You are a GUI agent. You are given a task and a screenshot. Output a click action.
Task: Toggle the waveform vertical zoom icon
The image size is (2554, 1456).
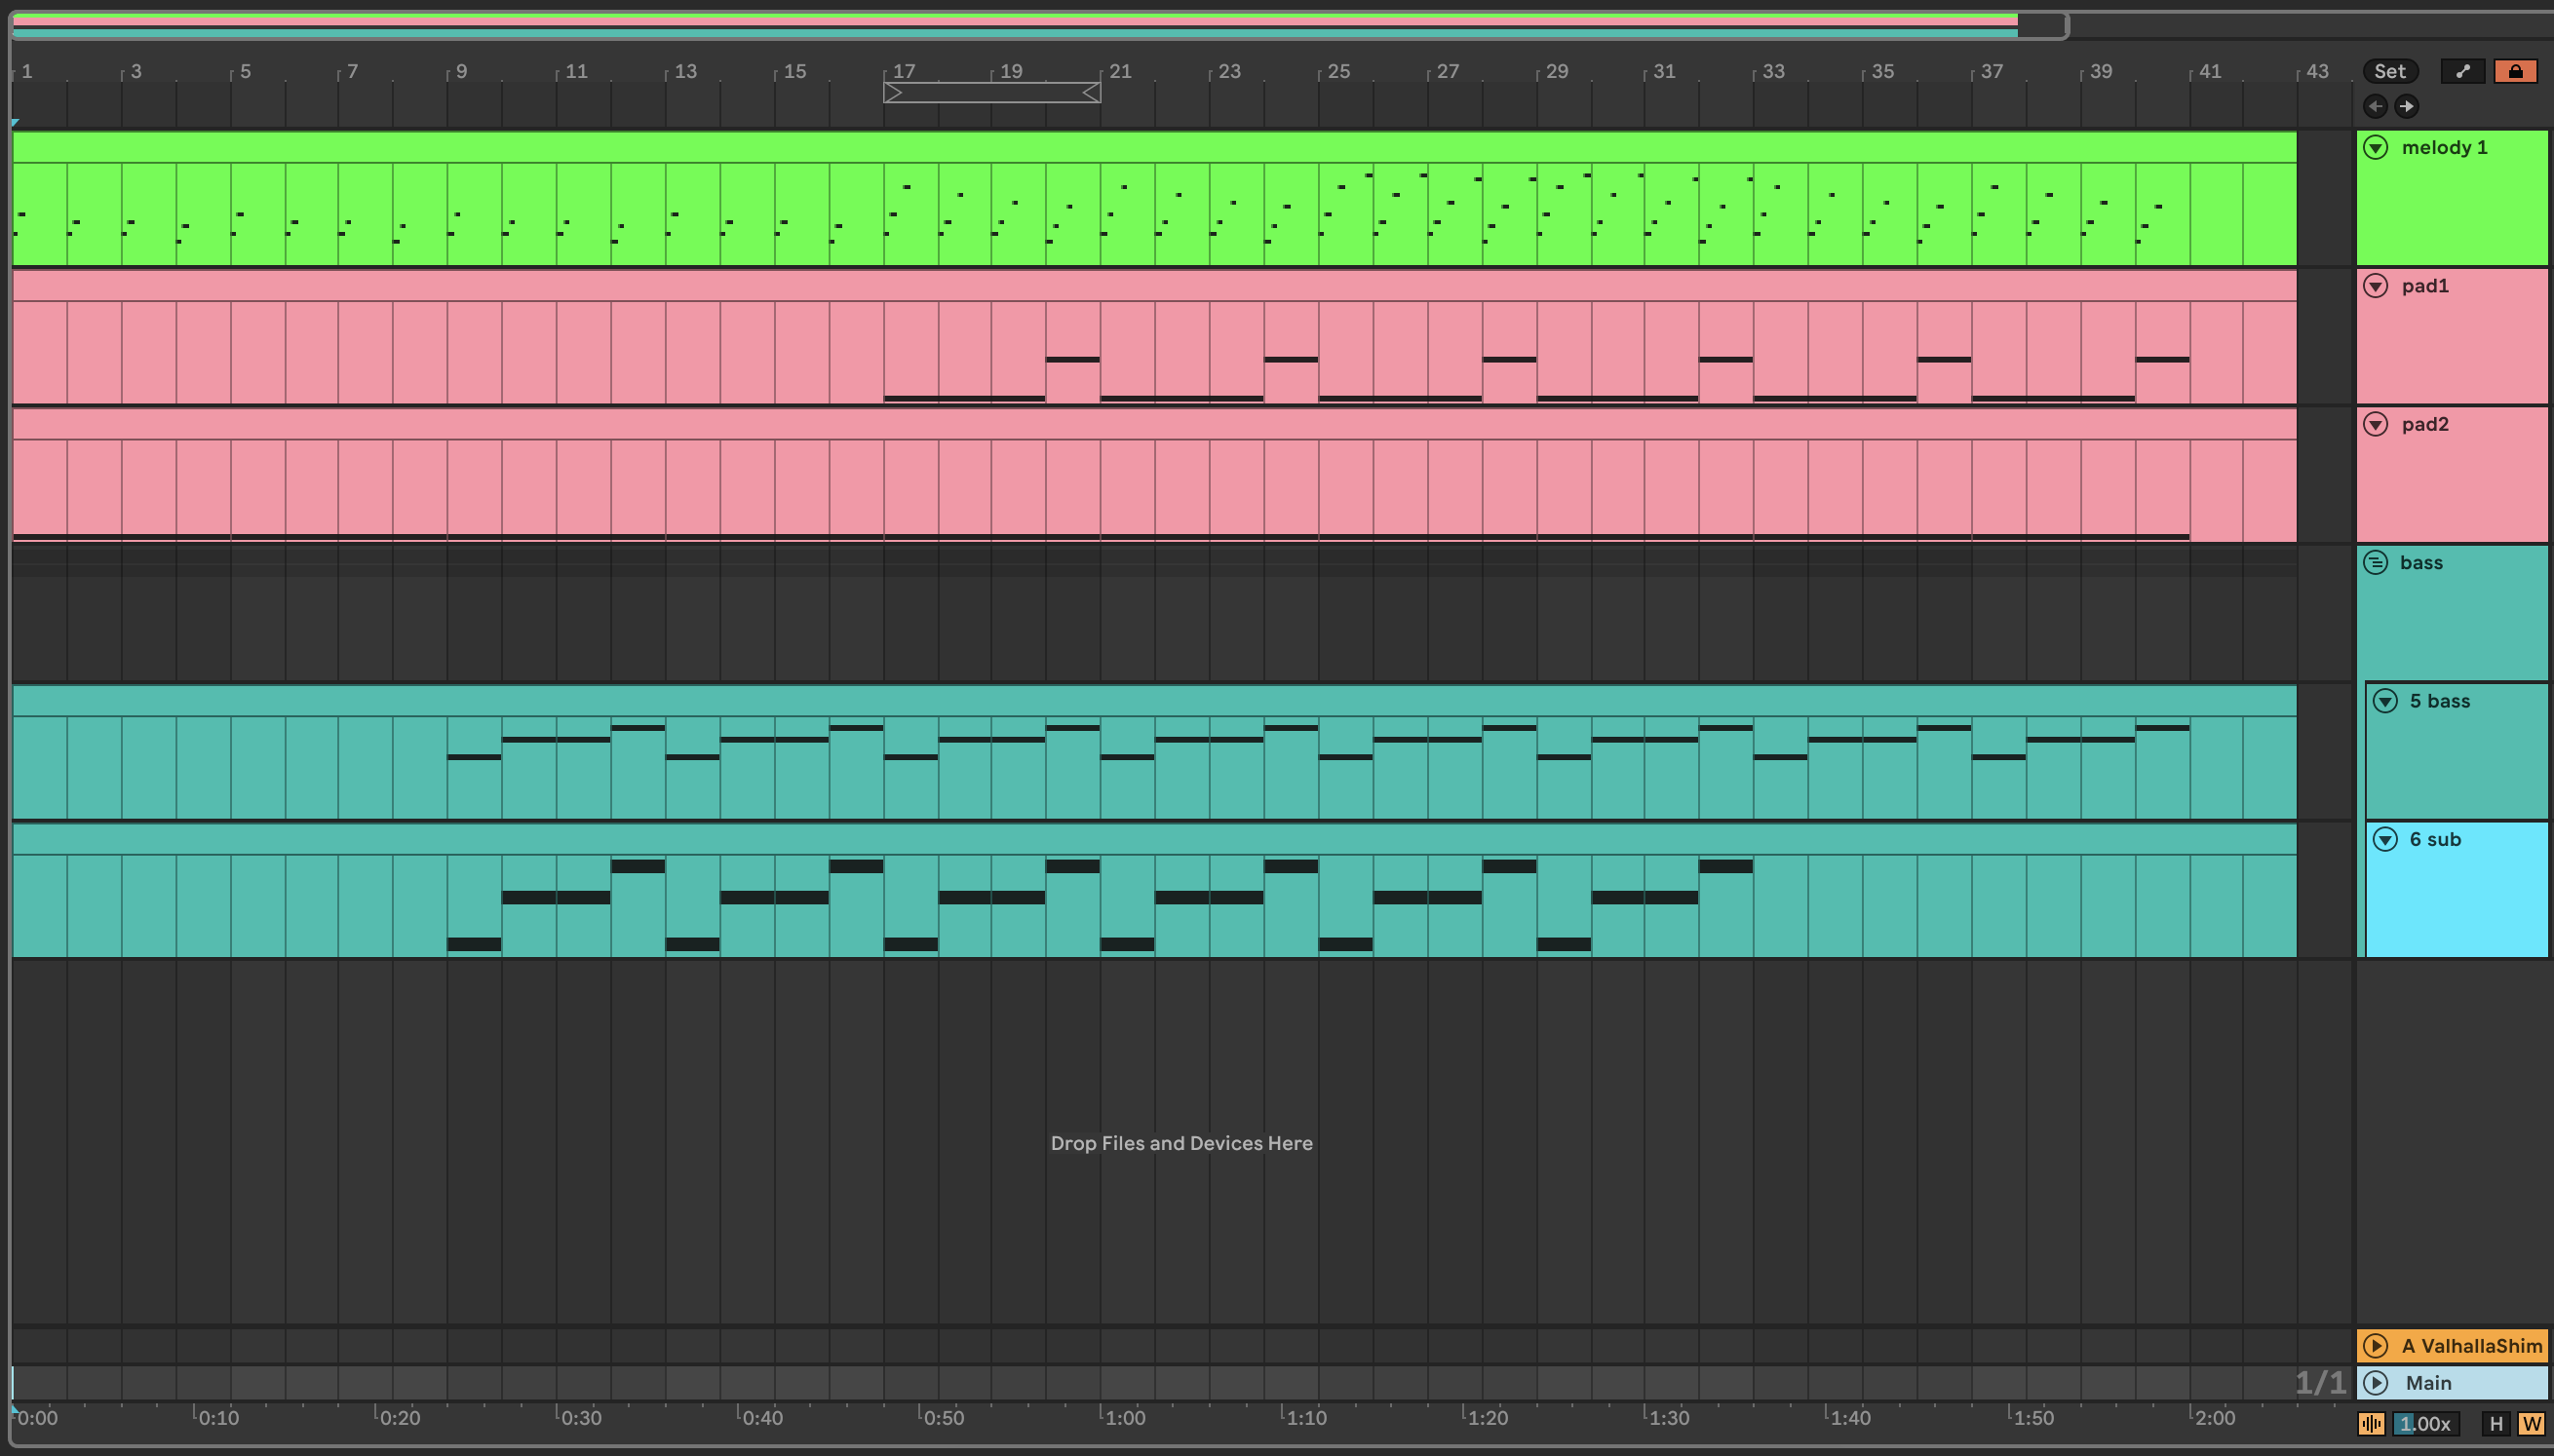[x=2371, y=1424]
